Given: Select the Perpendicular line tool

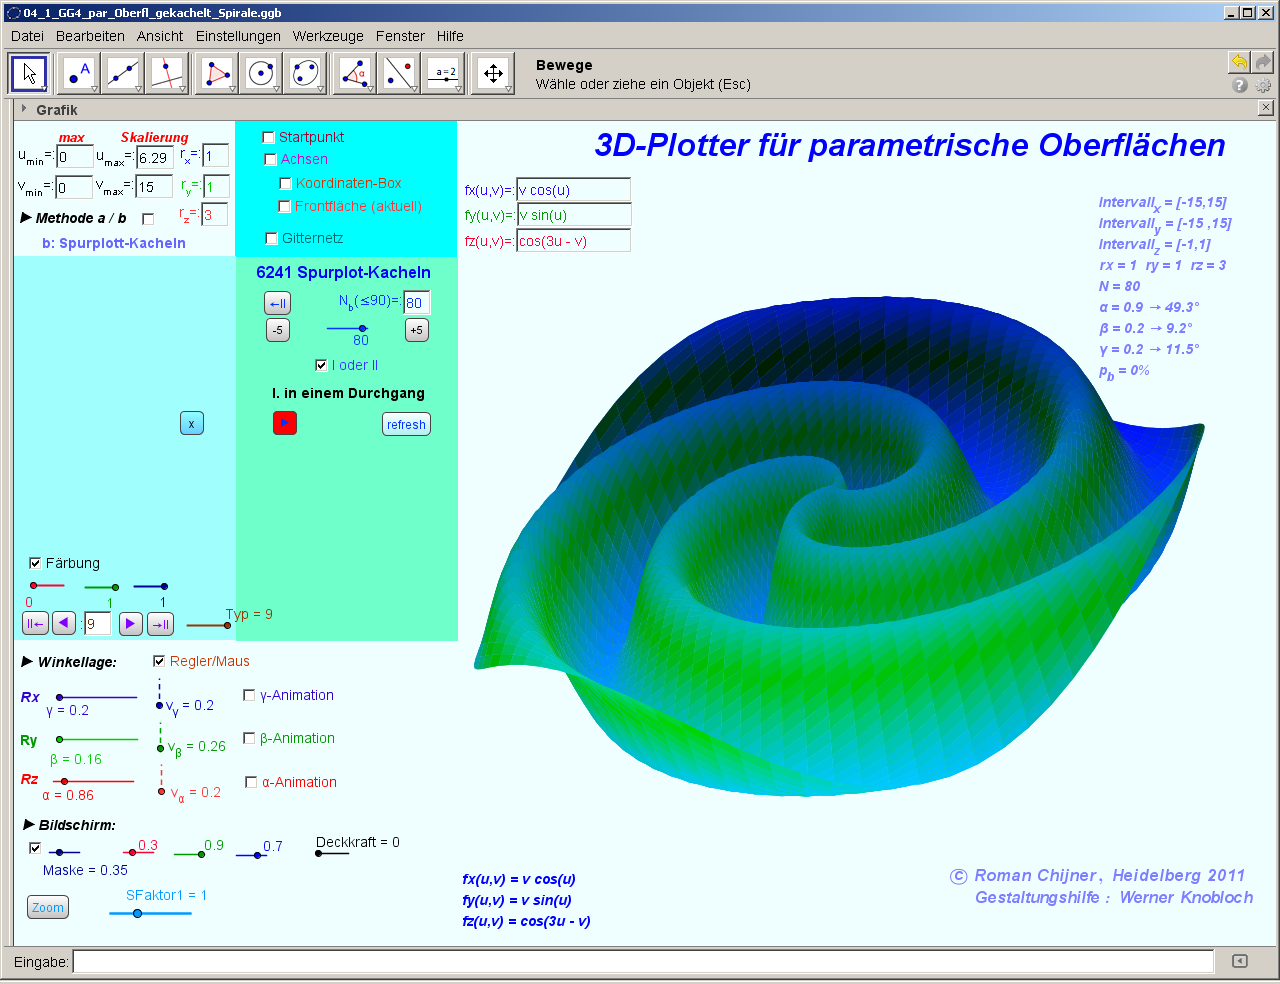Looking at the screenshot, I should pyautogui.click(x=167, y=73).
